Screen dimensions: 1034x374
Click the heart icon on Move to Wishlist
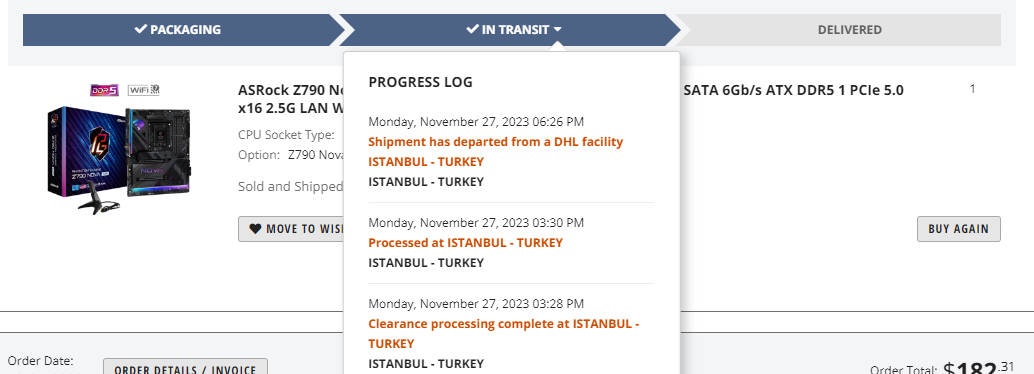pos(255,229)
